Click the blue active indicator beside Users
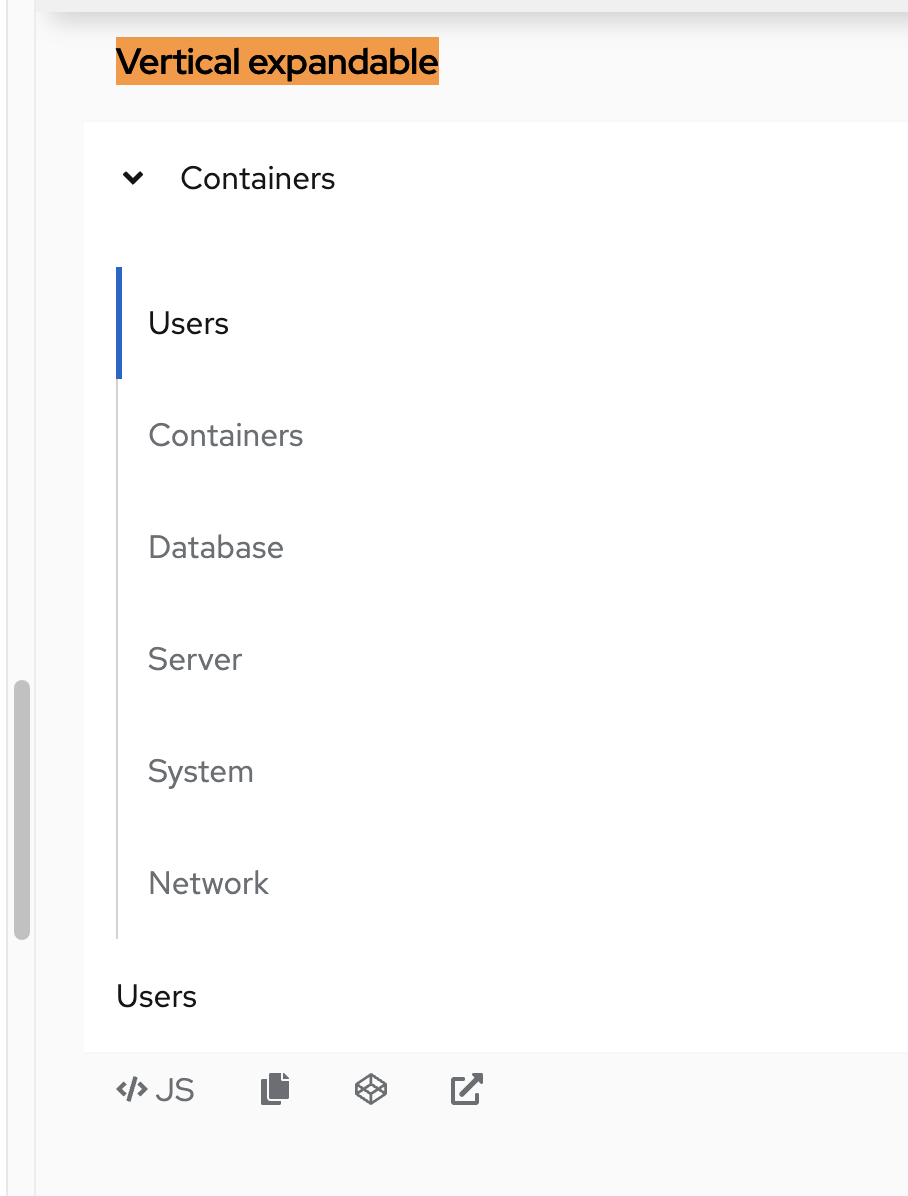This screenshot has width=908, height=1196. (x=119, y=324)
